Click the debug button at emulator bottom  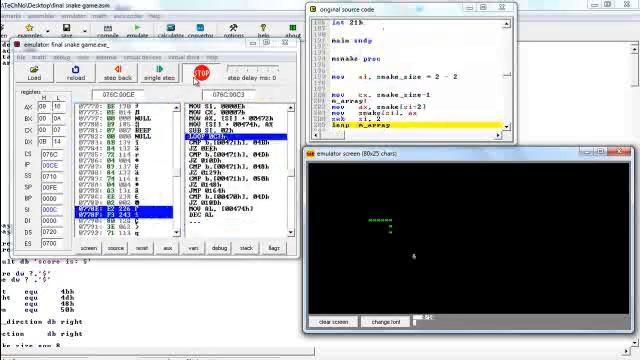pos(219,248)
